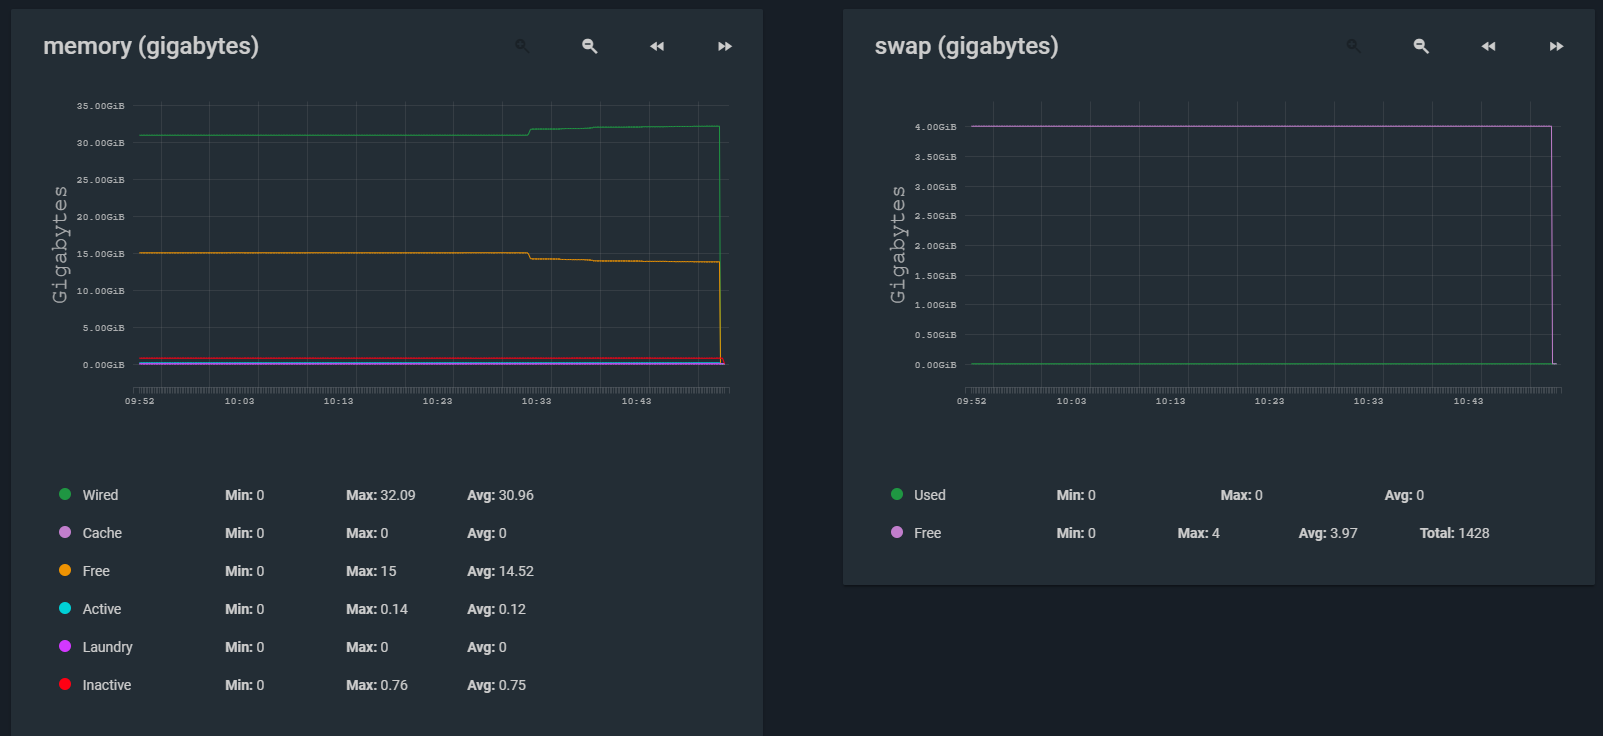
Task: Select the swap Used legend label
Action: 929,495
